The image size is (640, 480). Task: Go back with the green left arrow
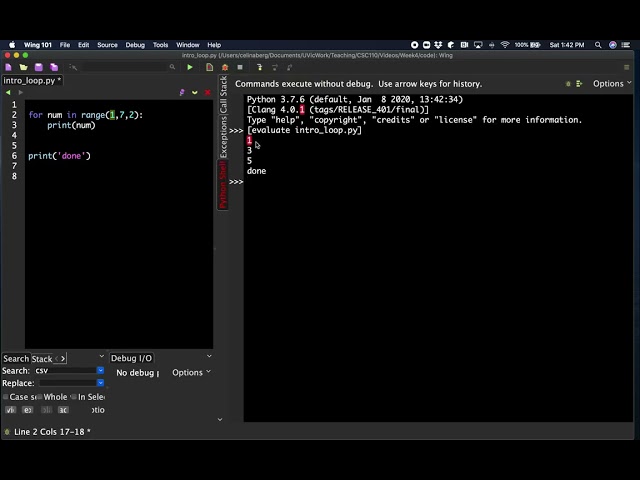coord(8,93)
